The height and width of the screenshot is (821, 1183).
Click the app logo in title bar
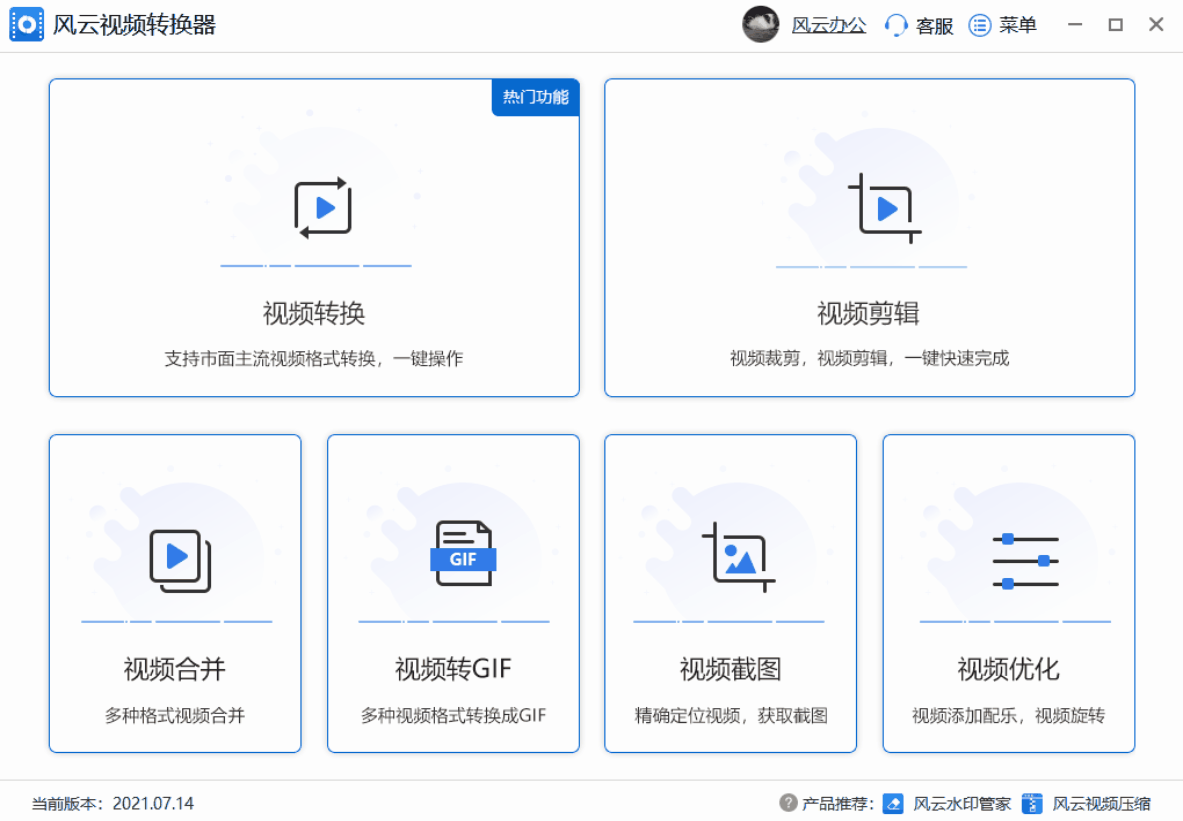point(27,25)
